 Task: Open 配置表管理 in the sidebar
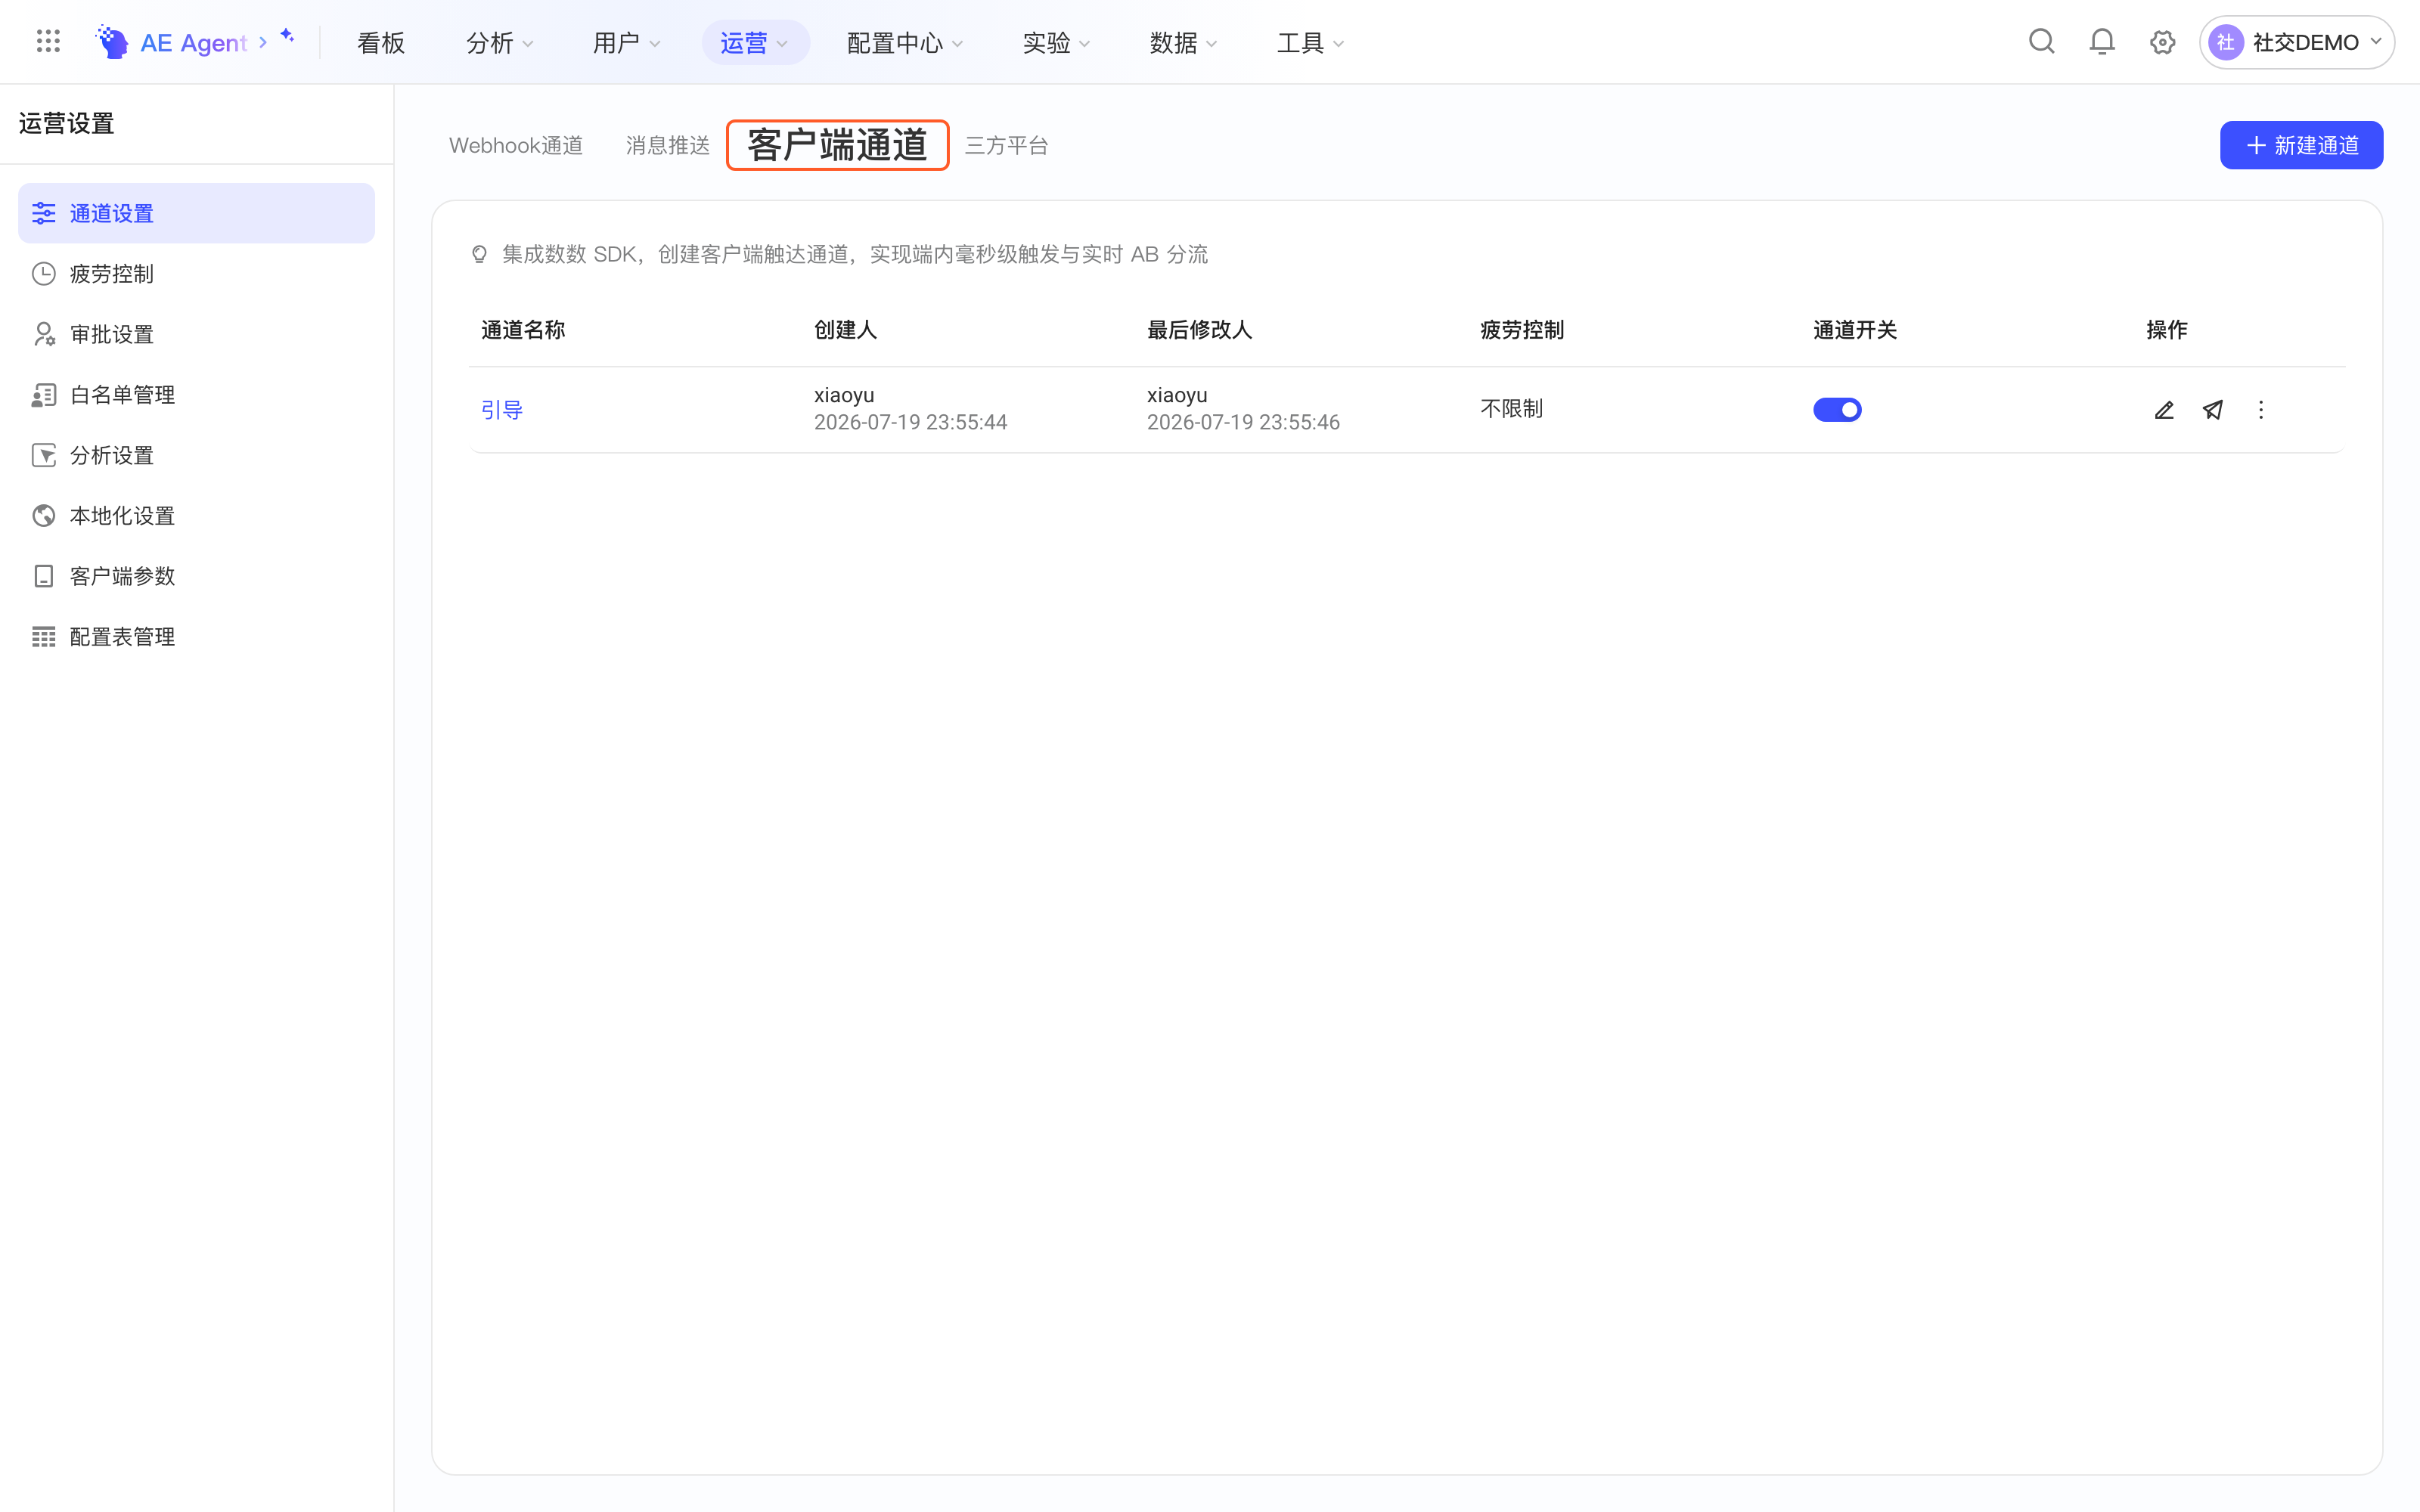[196, 637]
